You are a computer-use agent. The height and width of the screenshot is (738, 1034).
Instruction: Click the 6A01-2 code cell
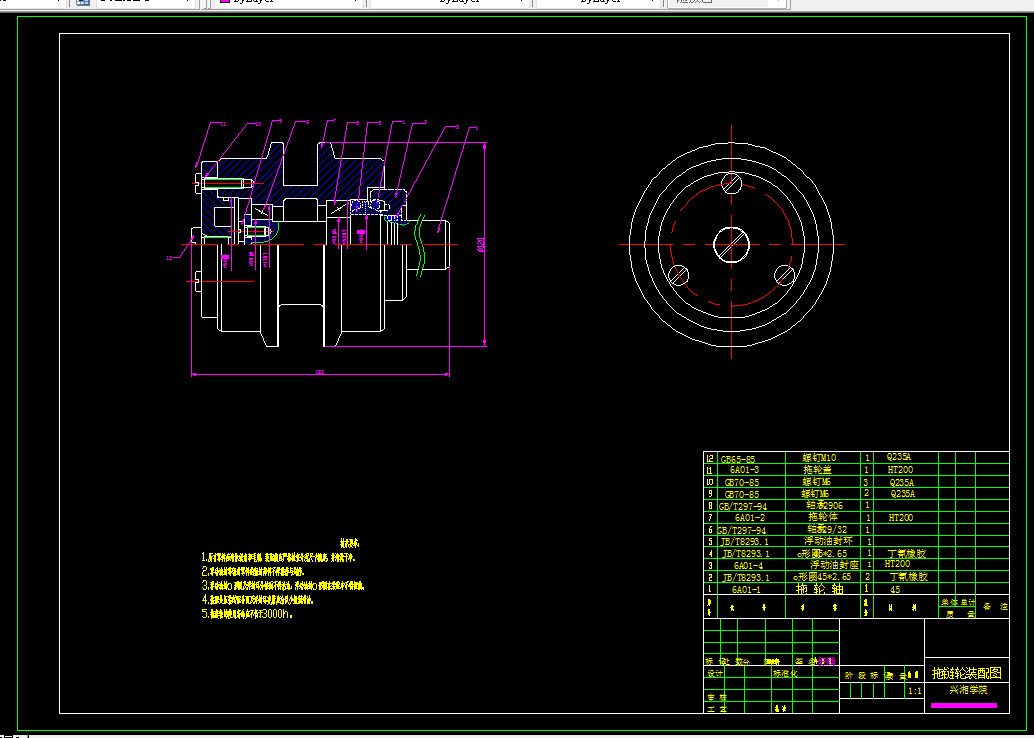(750, 518)
